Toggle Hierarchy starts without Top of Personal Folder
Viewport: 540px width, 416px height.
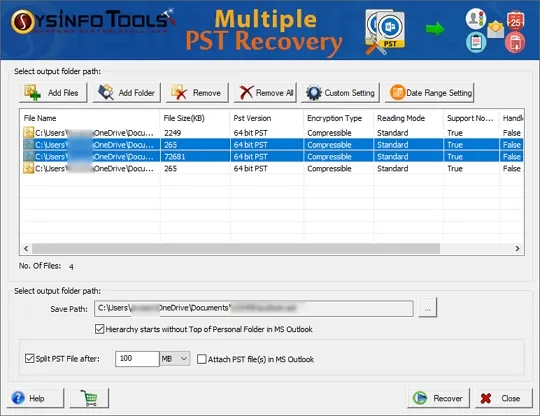coord(100,329)
